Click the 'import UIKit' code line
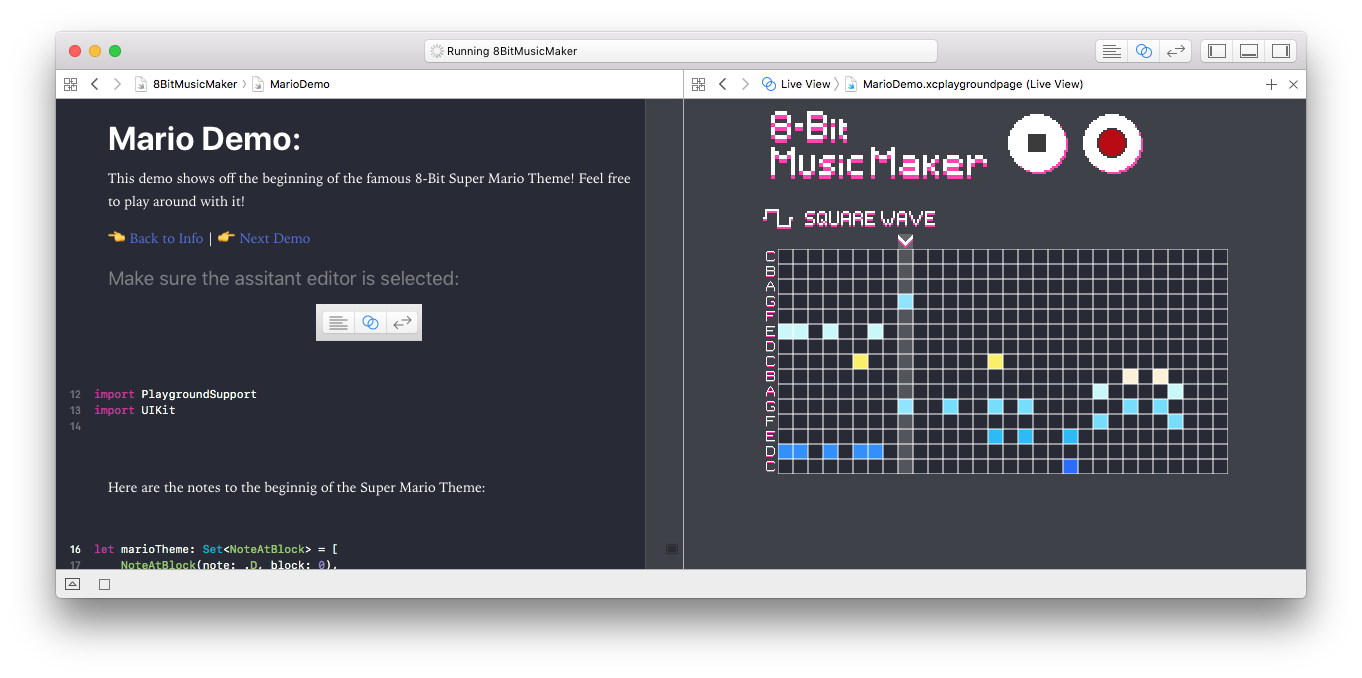 tap(135, 410)
